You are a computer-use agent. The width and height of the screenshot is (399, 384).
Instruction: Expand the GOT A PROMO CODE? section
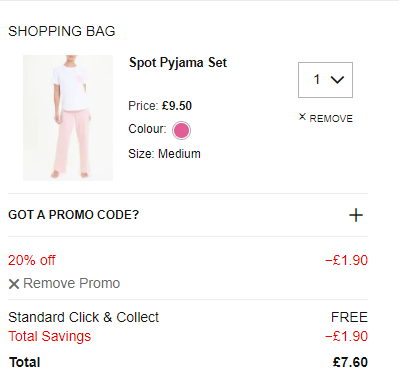coord(188,215)
